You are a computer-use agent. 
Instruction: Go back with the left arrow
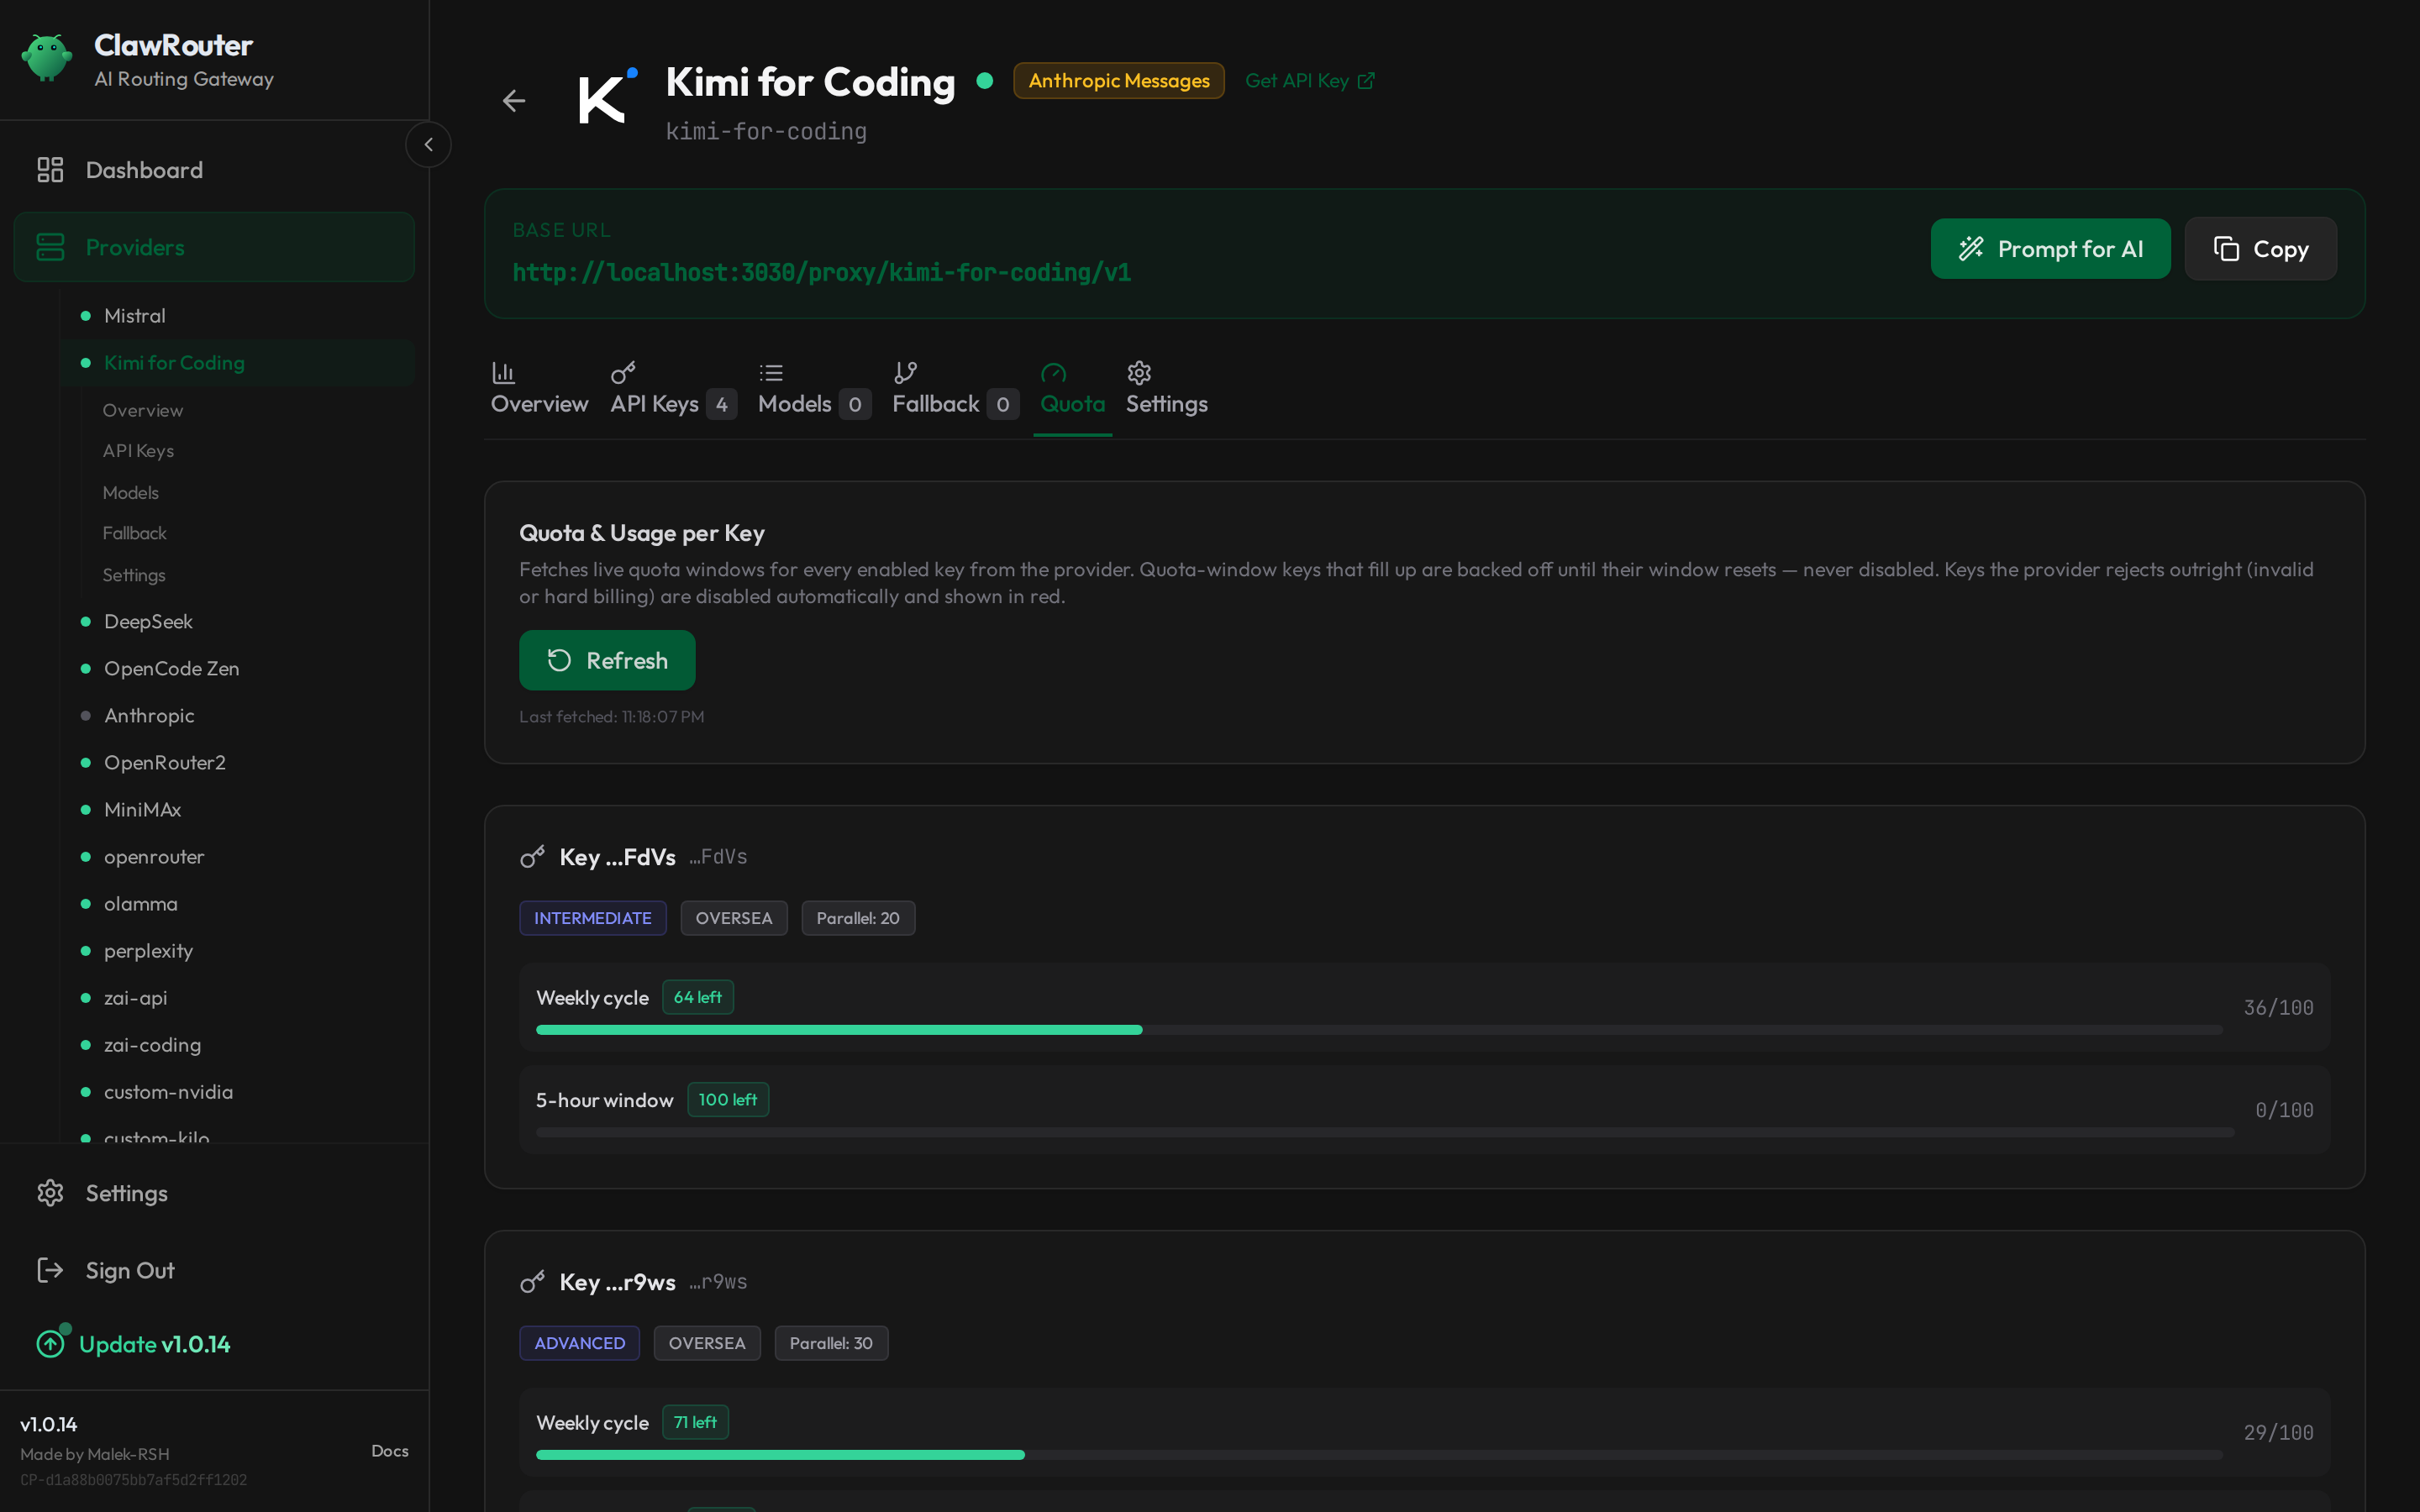click(x=514, y=101)
